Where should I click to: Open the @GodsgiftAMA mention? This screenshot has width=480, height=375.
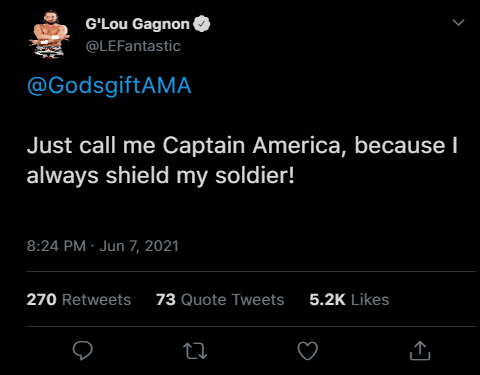coord(109,86)
